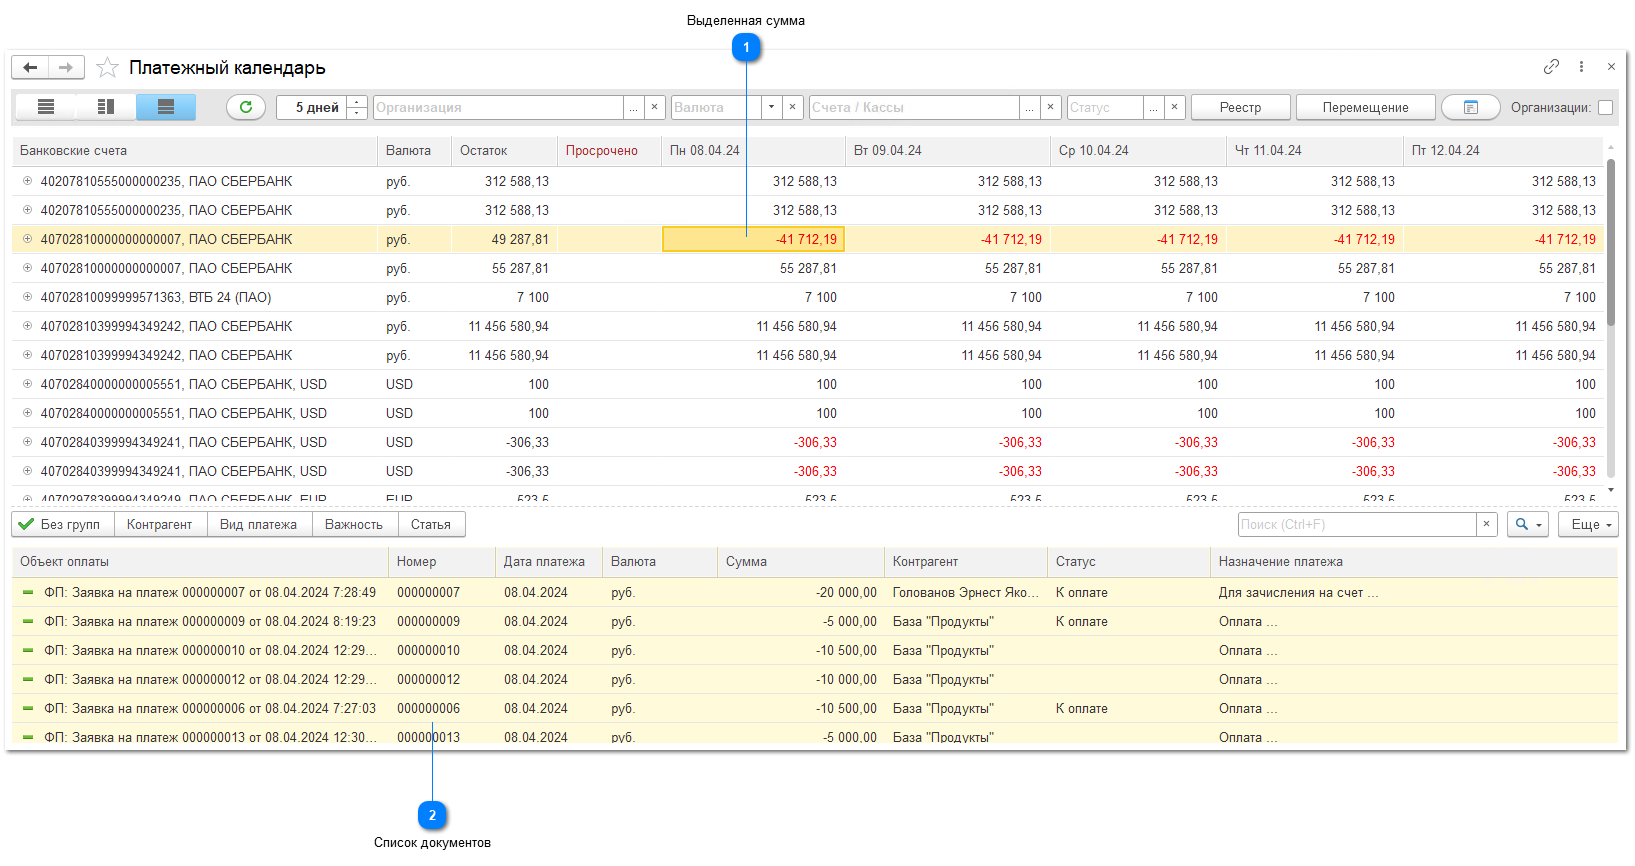Image resolution: width=1635 pixels, height=866 pixels.
Task: Expand the first 40702840399994349241 USD row
Action: [27, 442]
